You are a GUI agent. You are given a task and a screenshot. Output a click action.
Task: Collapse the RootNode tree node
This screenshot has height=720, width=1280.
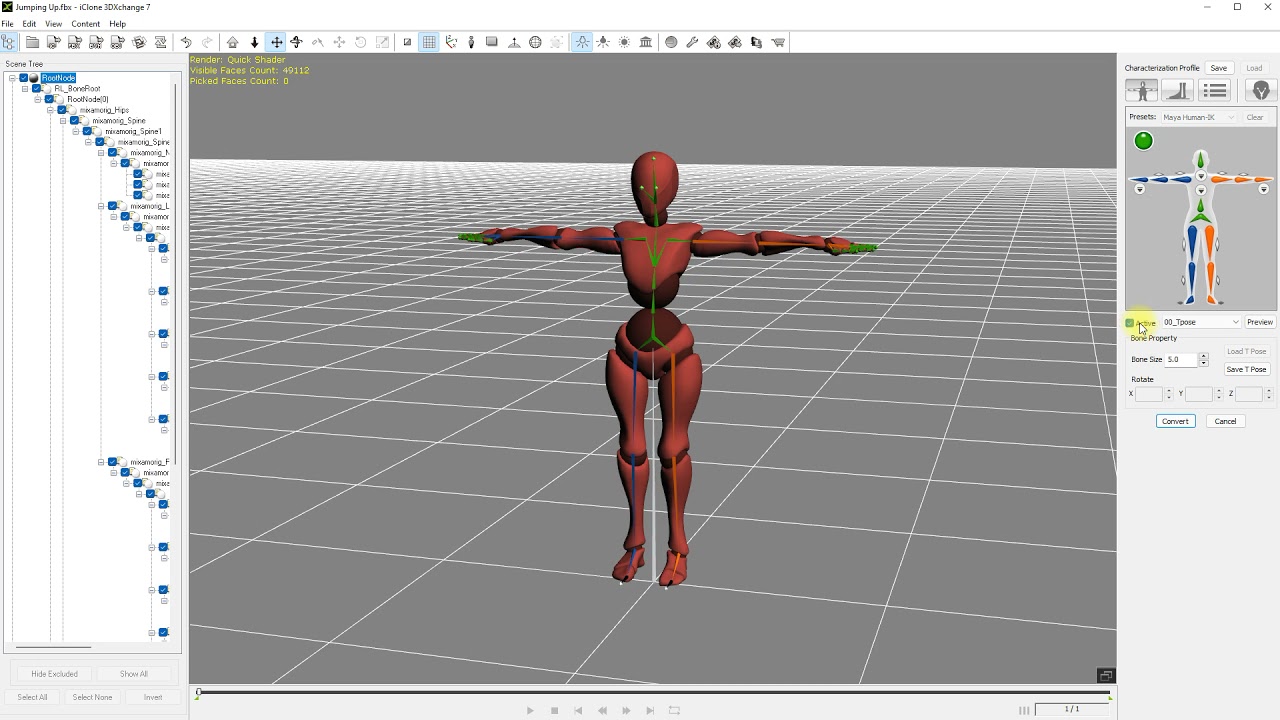point(12,78)
